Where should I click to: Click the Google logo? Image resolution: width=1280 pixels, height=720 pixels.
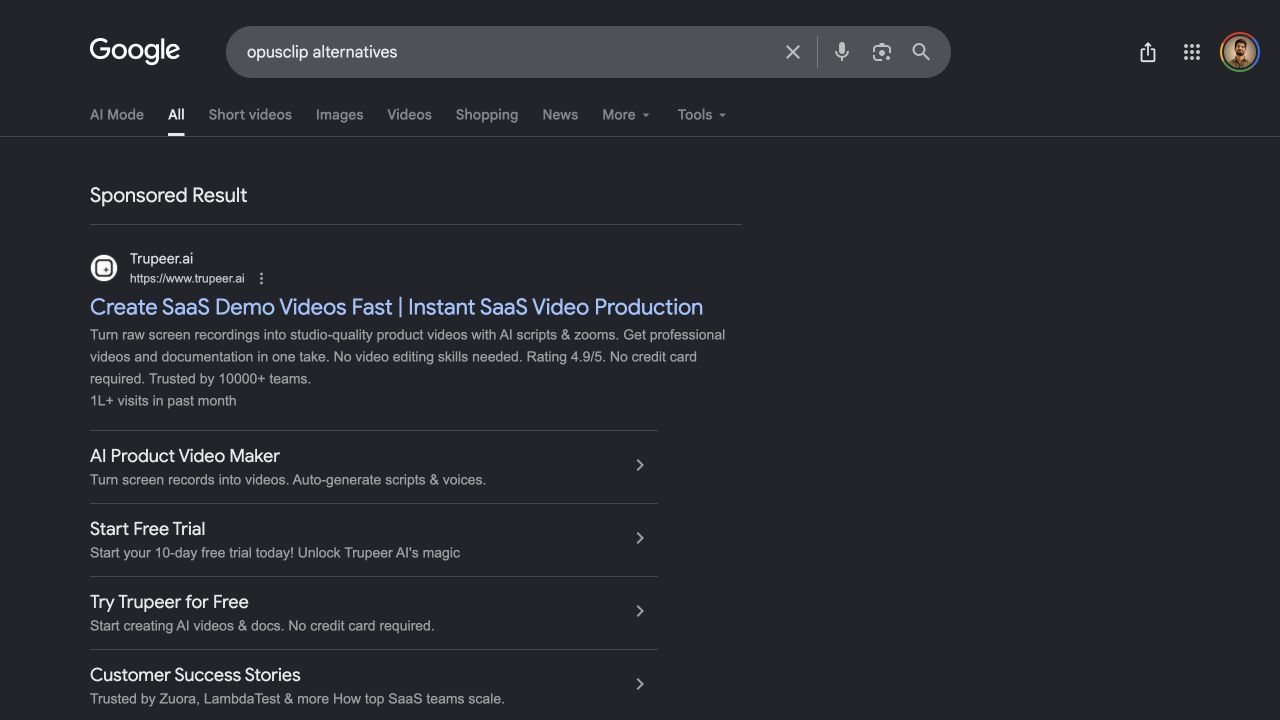click(x=135, y=51)
